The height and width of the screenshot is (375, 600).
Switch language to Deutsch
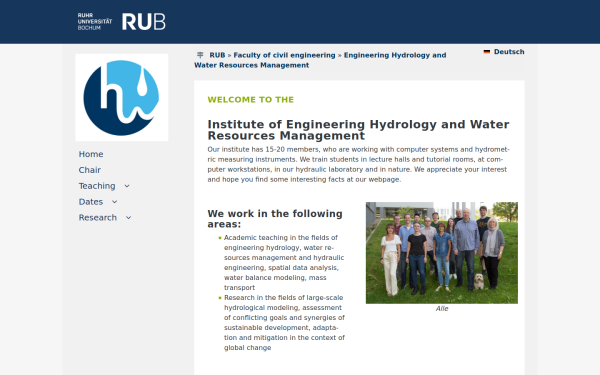pyautogui.click(x=509, y=52)
